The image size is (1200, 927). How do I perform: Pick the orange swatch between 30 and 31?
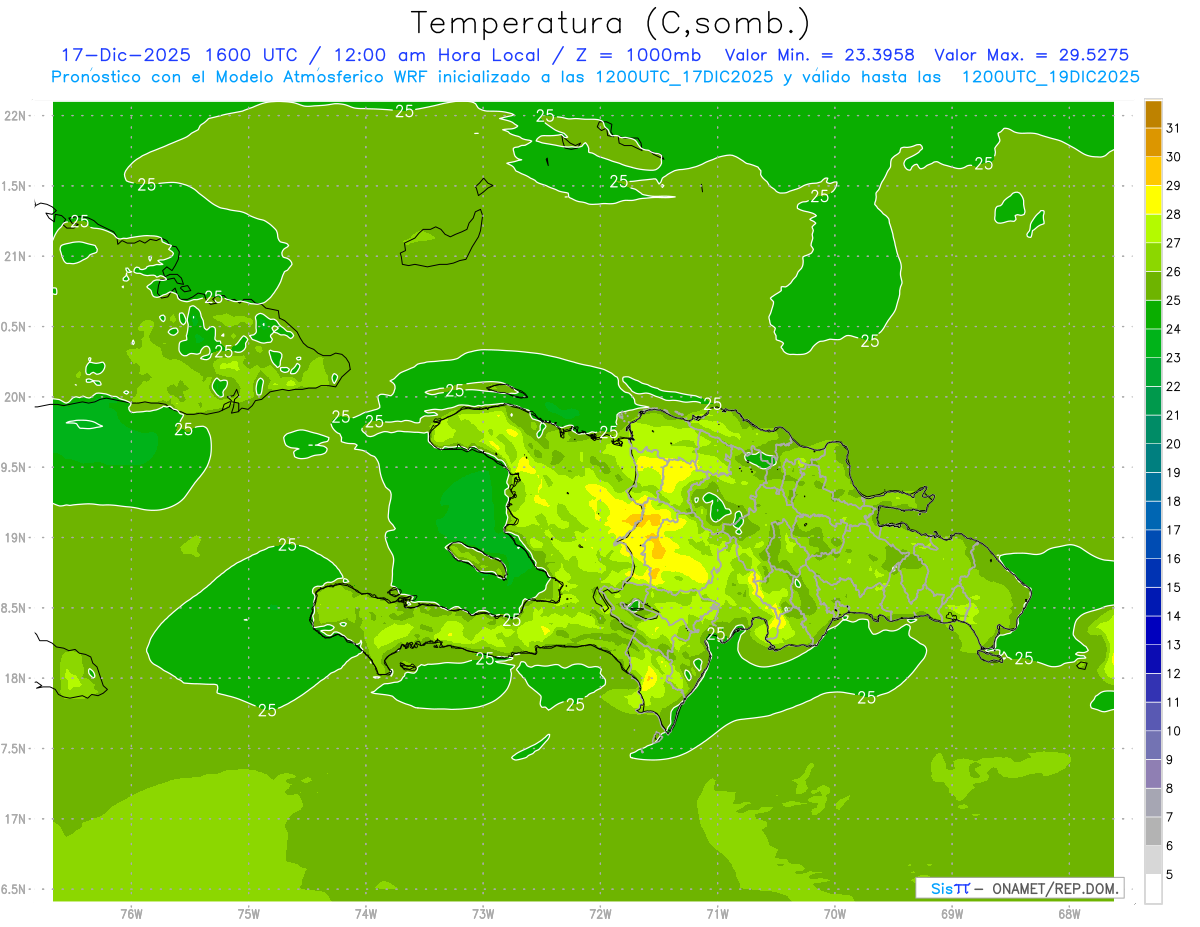(x=1153, y=142)
